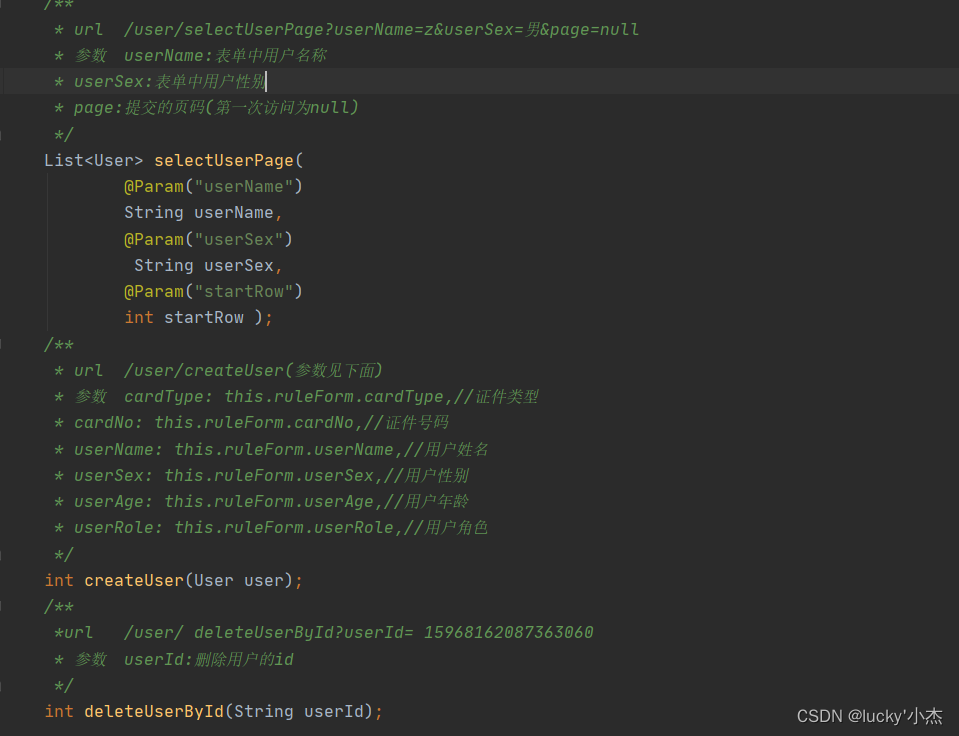Click the 'String userName,' parameter line
The width and height of the screenshot is (959, 736).
(x=204, y=213)
